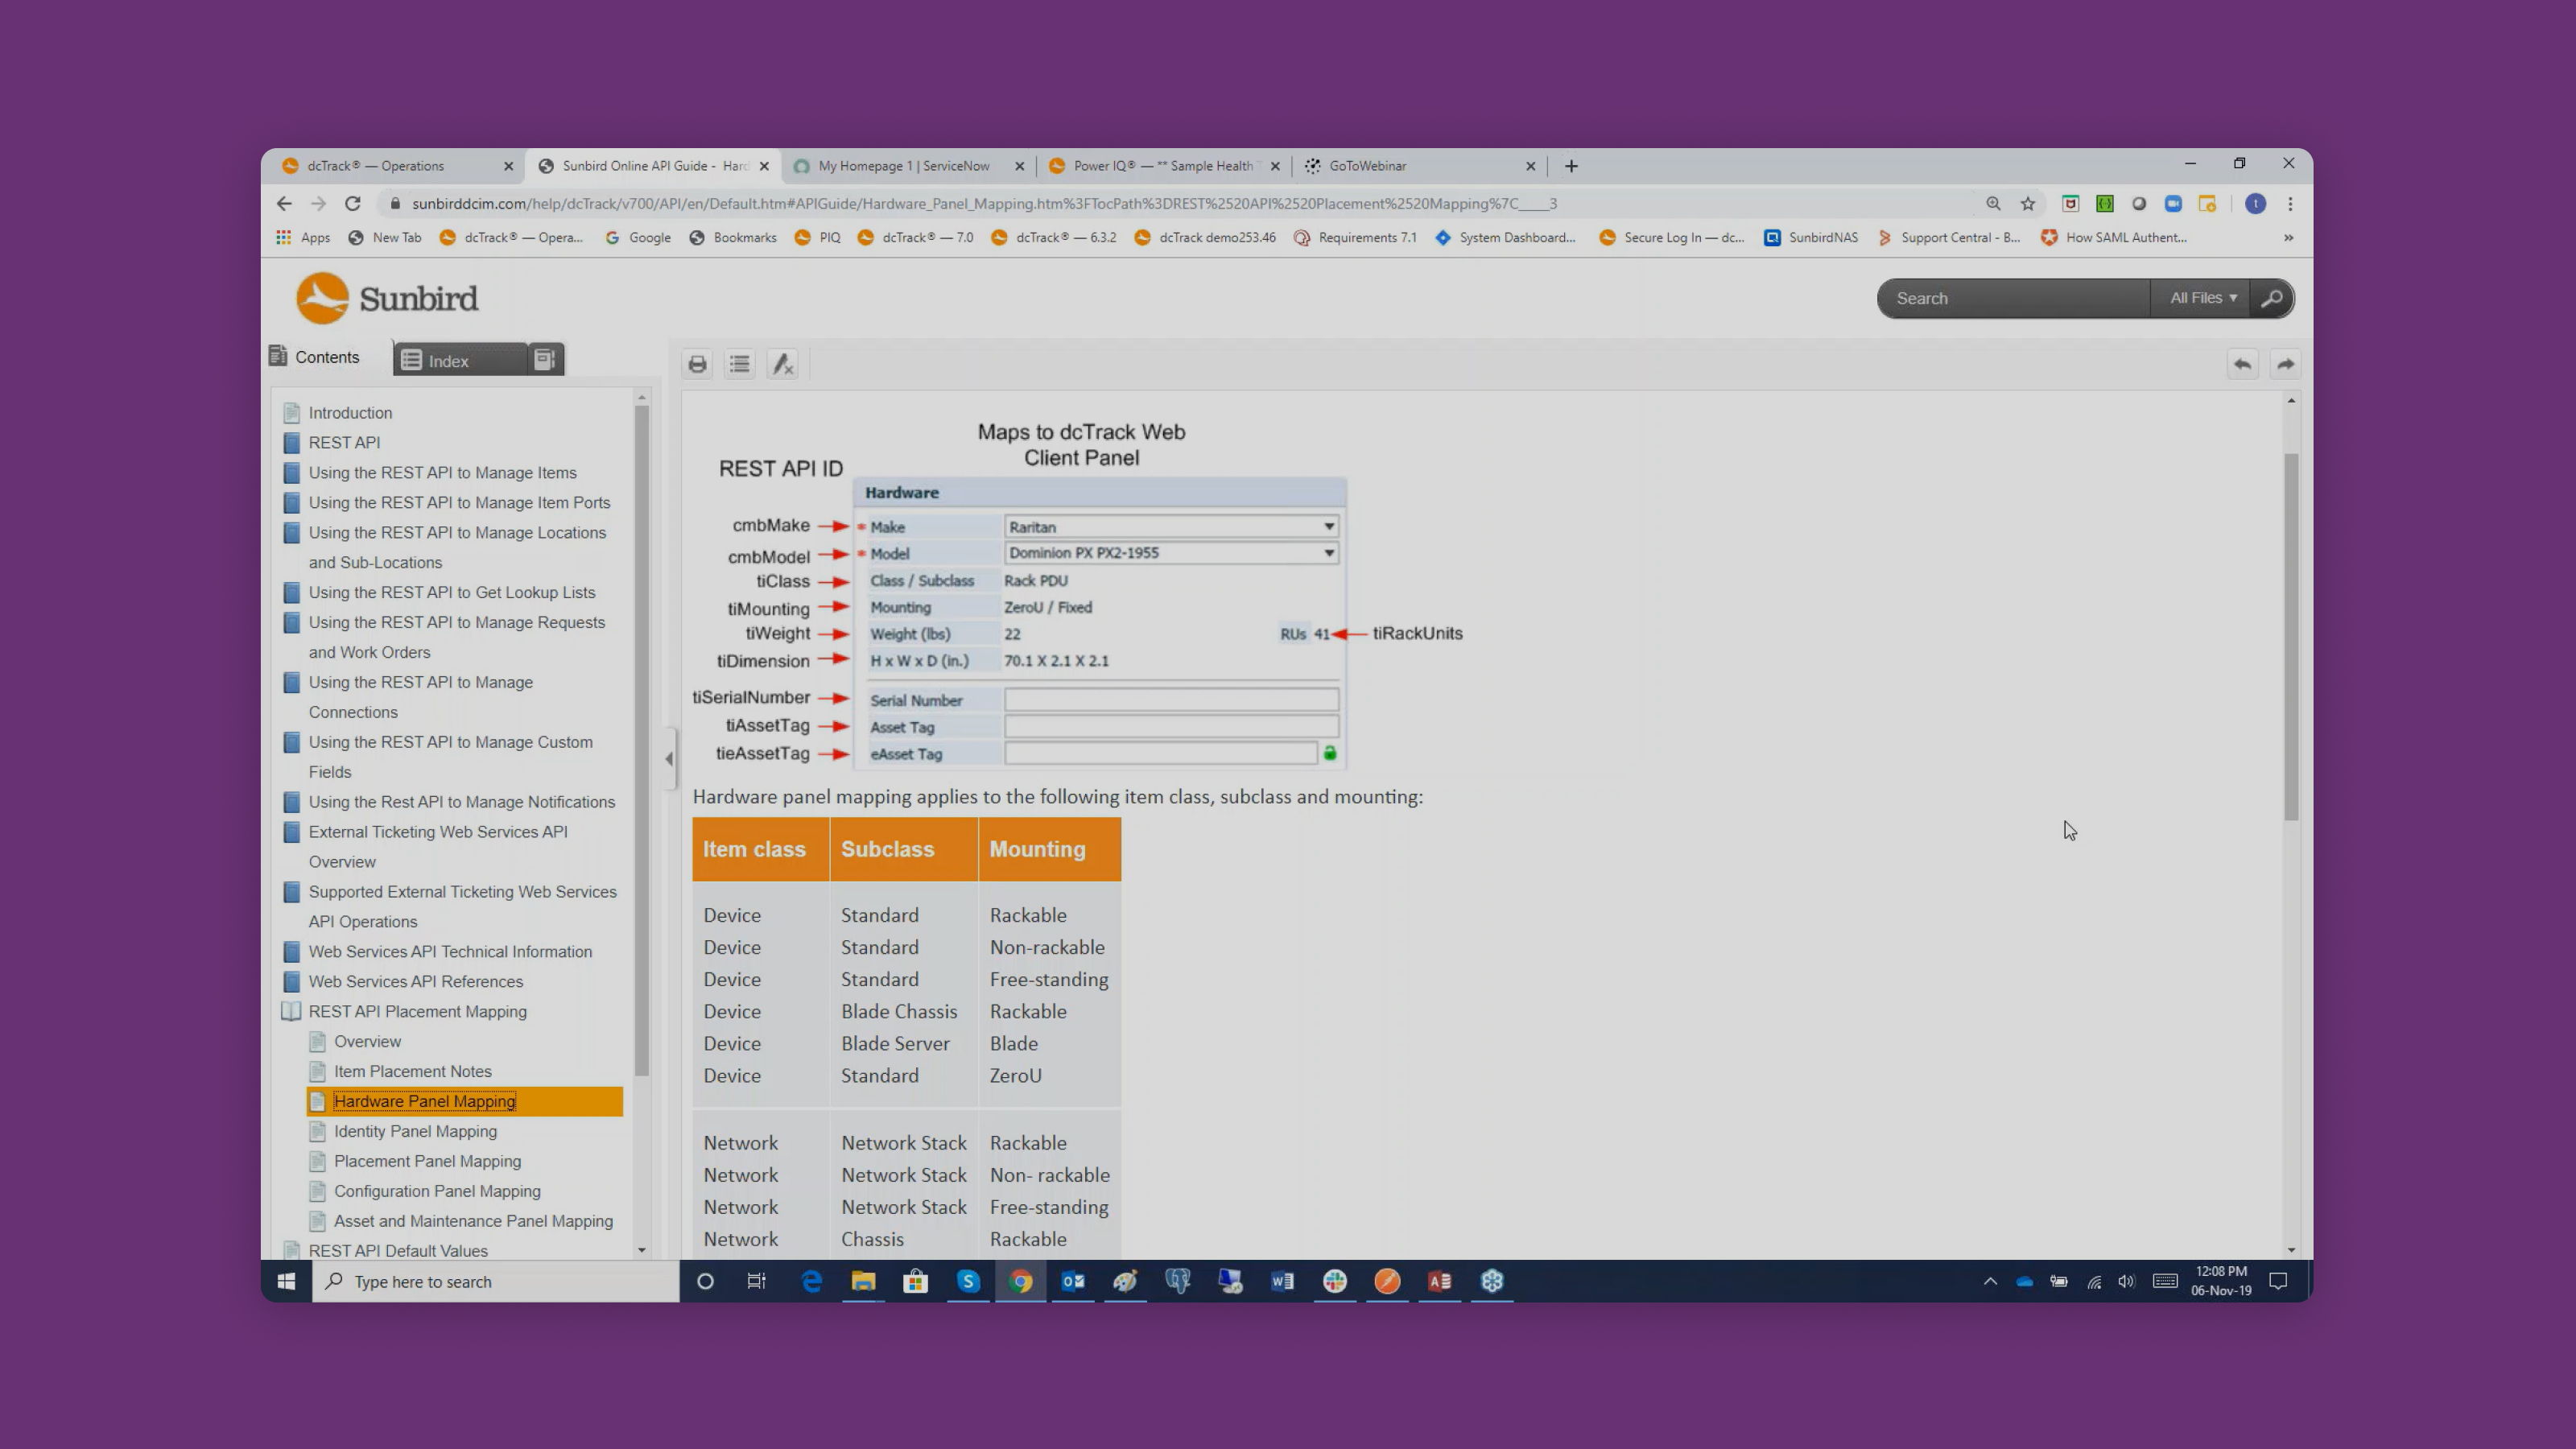The width and height of the screenshot is (2576, 1449).
Task: Open a new browser tab
Action: point(1571,166)
